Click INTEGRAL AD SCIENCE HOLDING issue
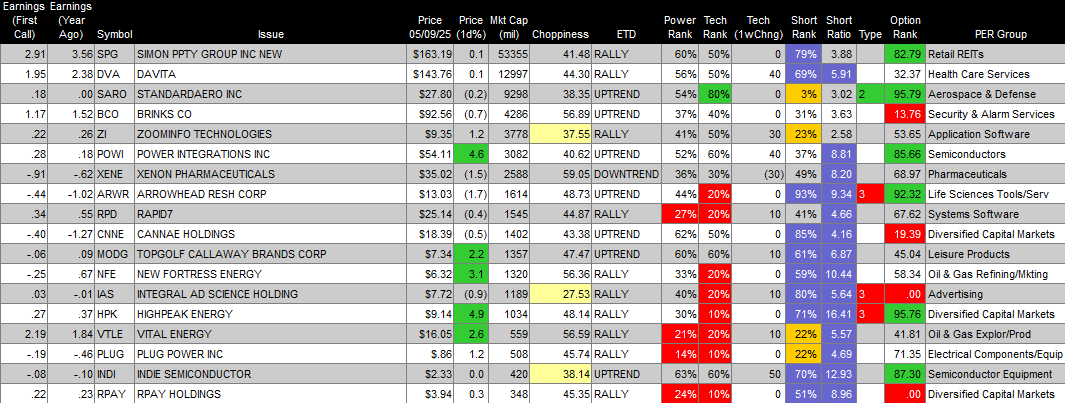This screenshot has width=1065, height=403. 217,294
